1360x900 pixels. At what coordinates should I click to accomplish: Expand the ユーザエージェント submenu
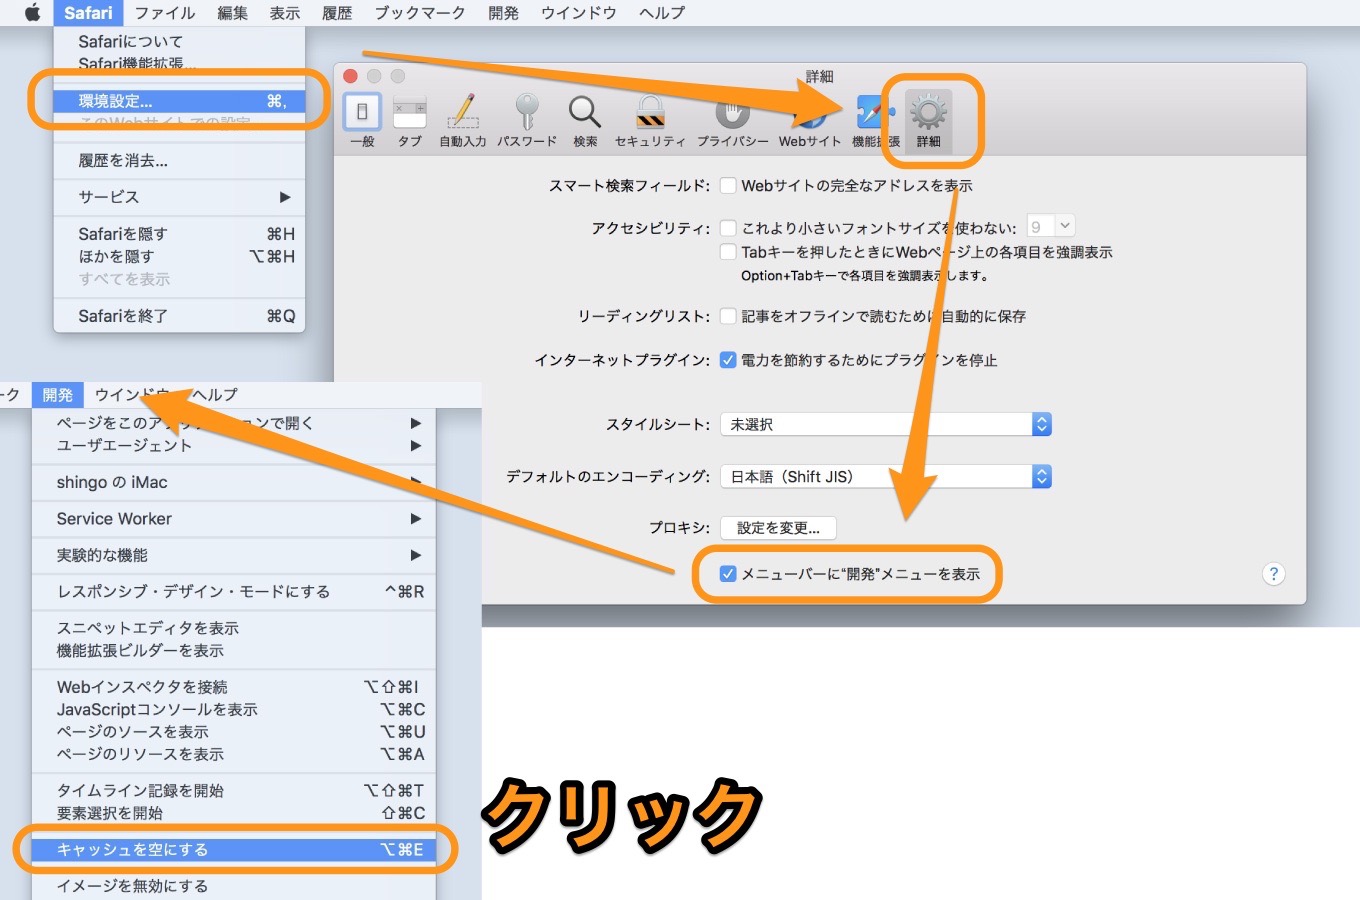[234, 445]
